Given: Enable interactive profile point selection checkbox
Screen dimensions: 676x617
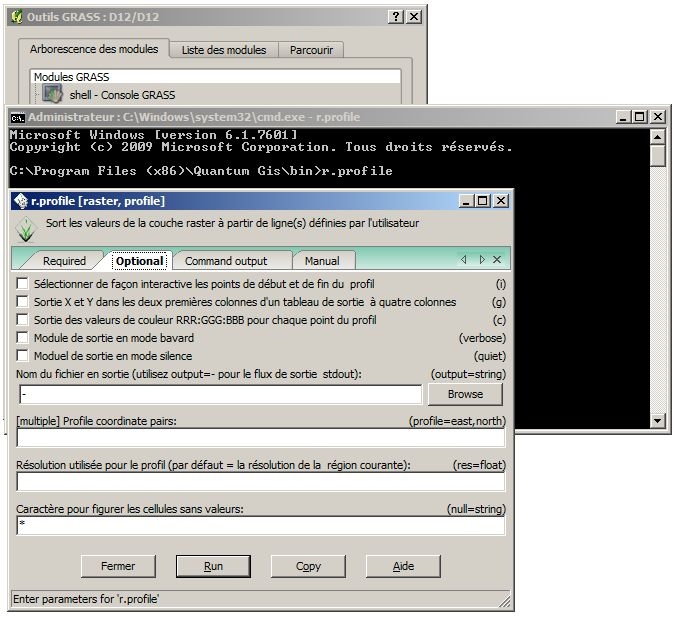Looking at the screenshot, I should pos(22,283).
